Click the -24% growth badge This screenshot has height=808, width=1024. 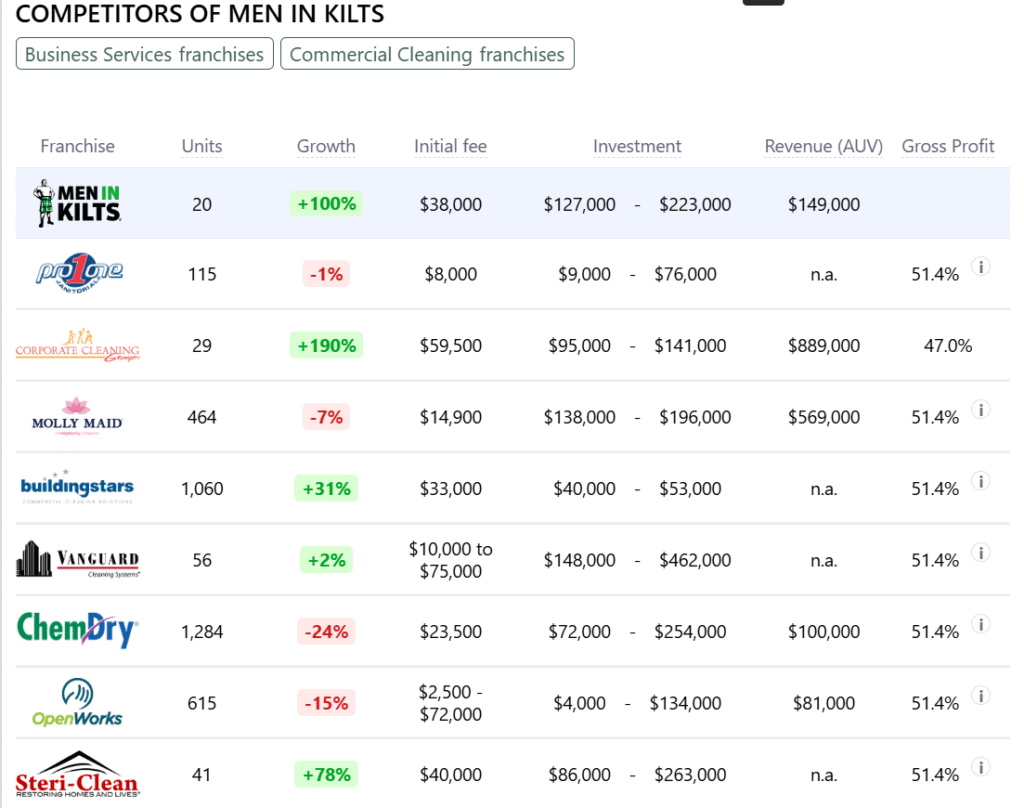click(327, 632)
